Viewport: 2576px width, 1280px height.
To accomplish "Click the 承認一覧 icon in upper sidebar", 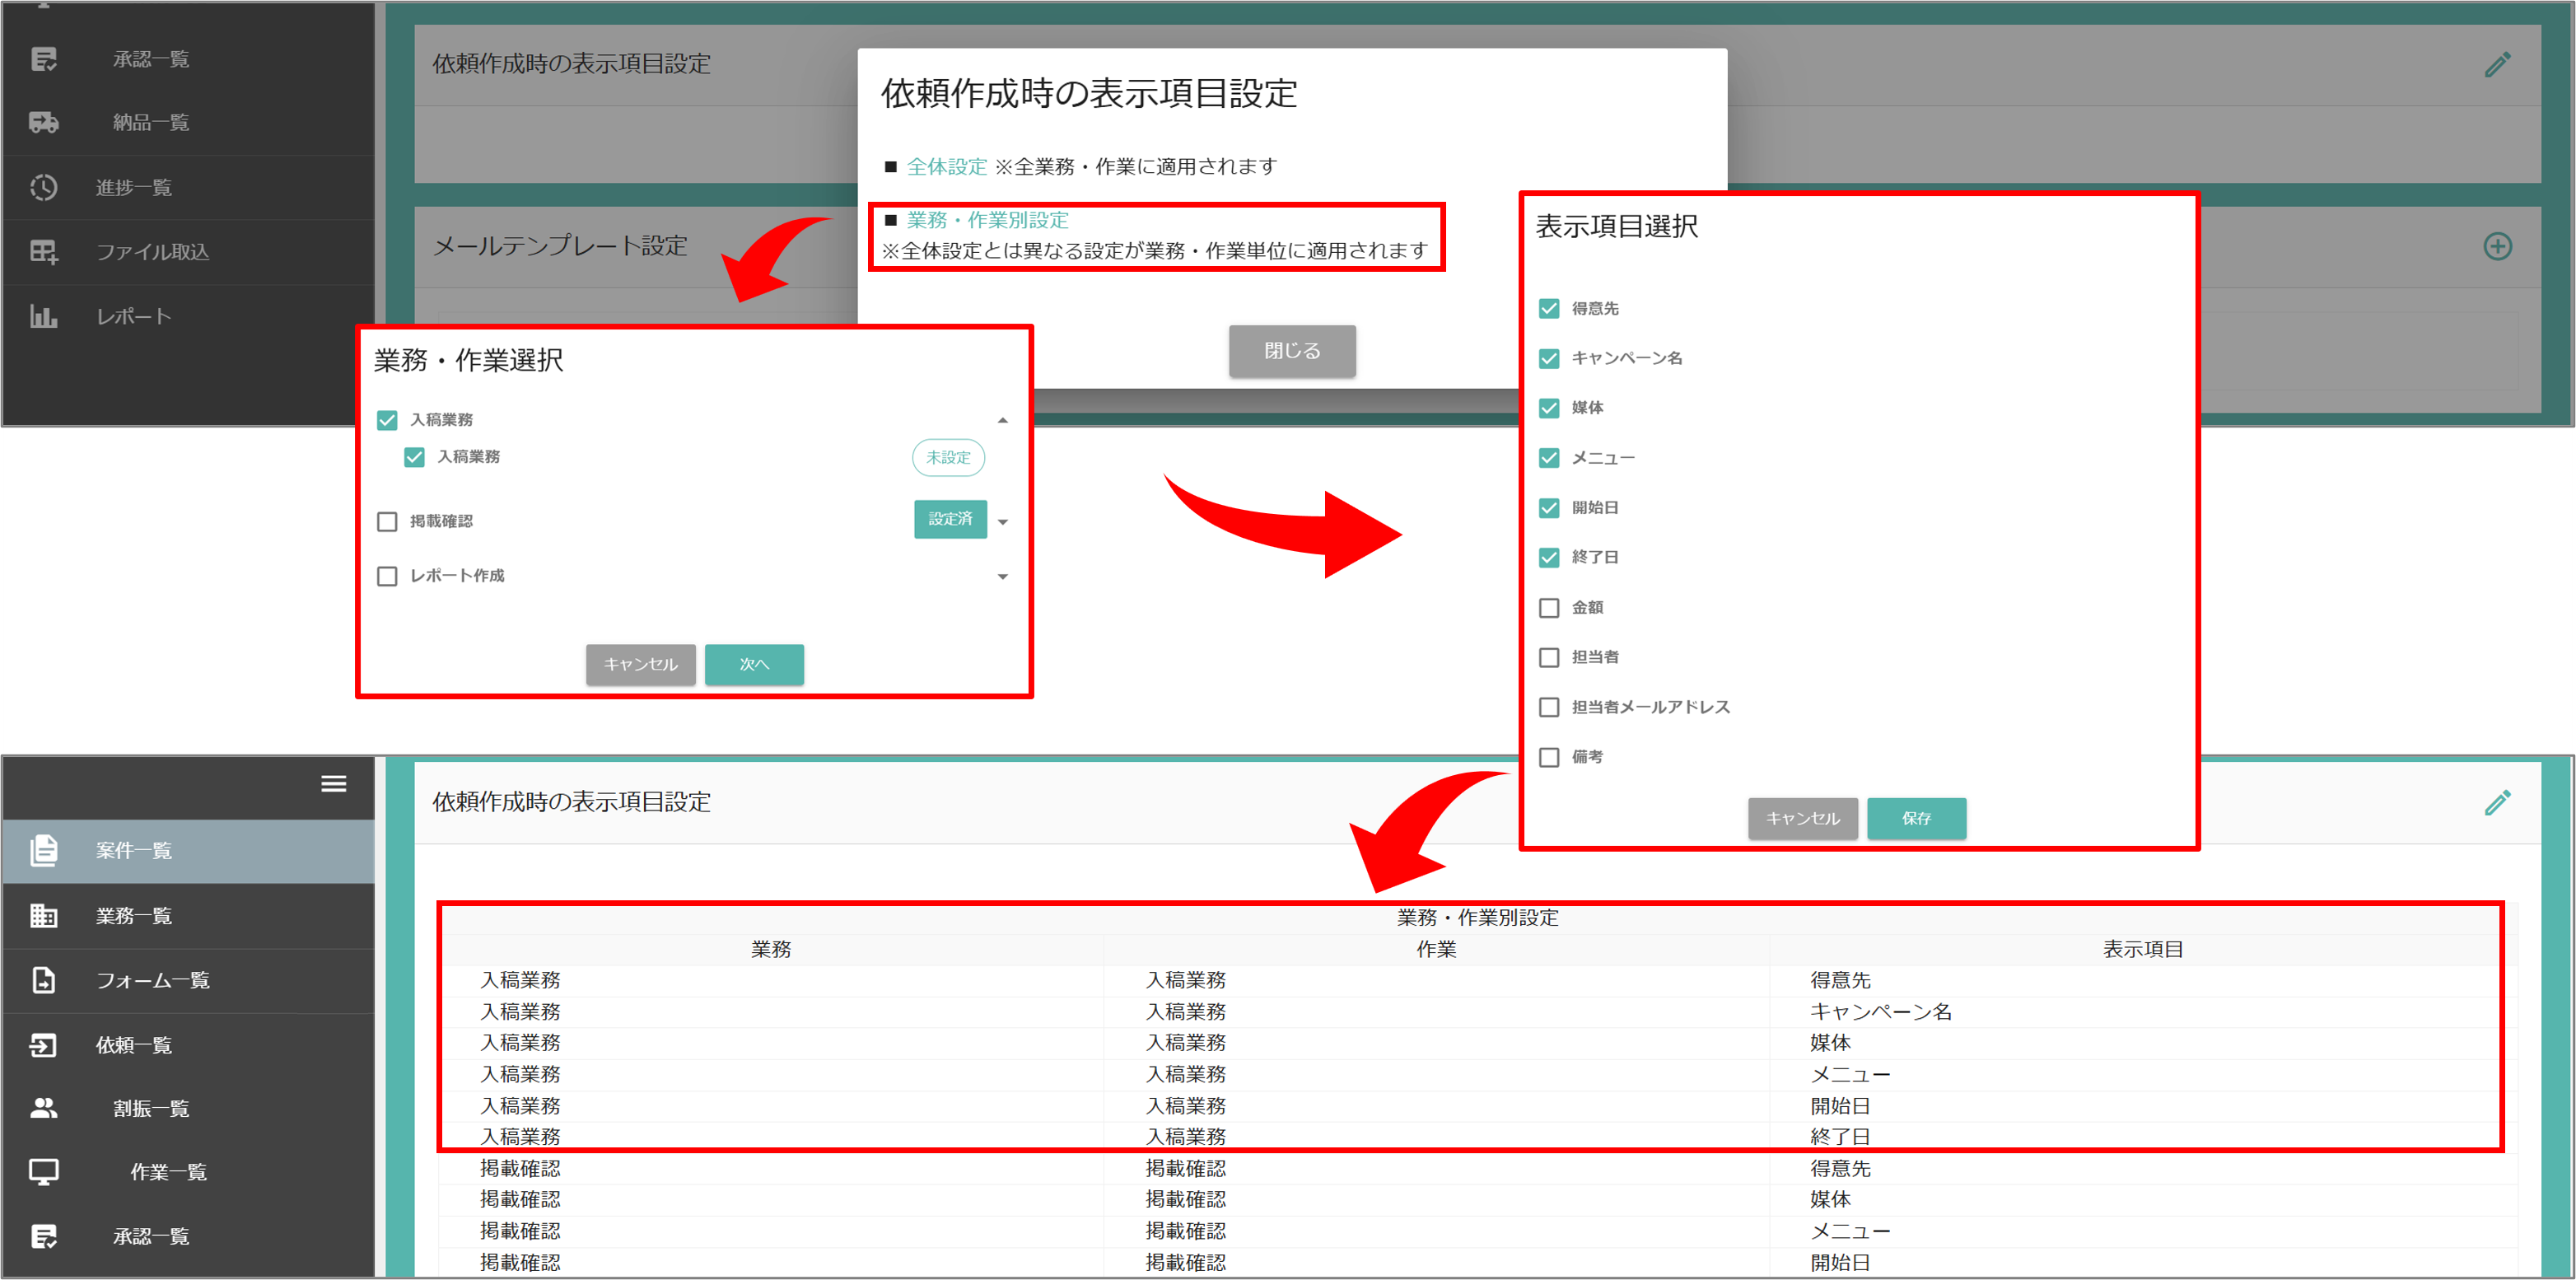I will pyautogui.click(x=43, y=59).
